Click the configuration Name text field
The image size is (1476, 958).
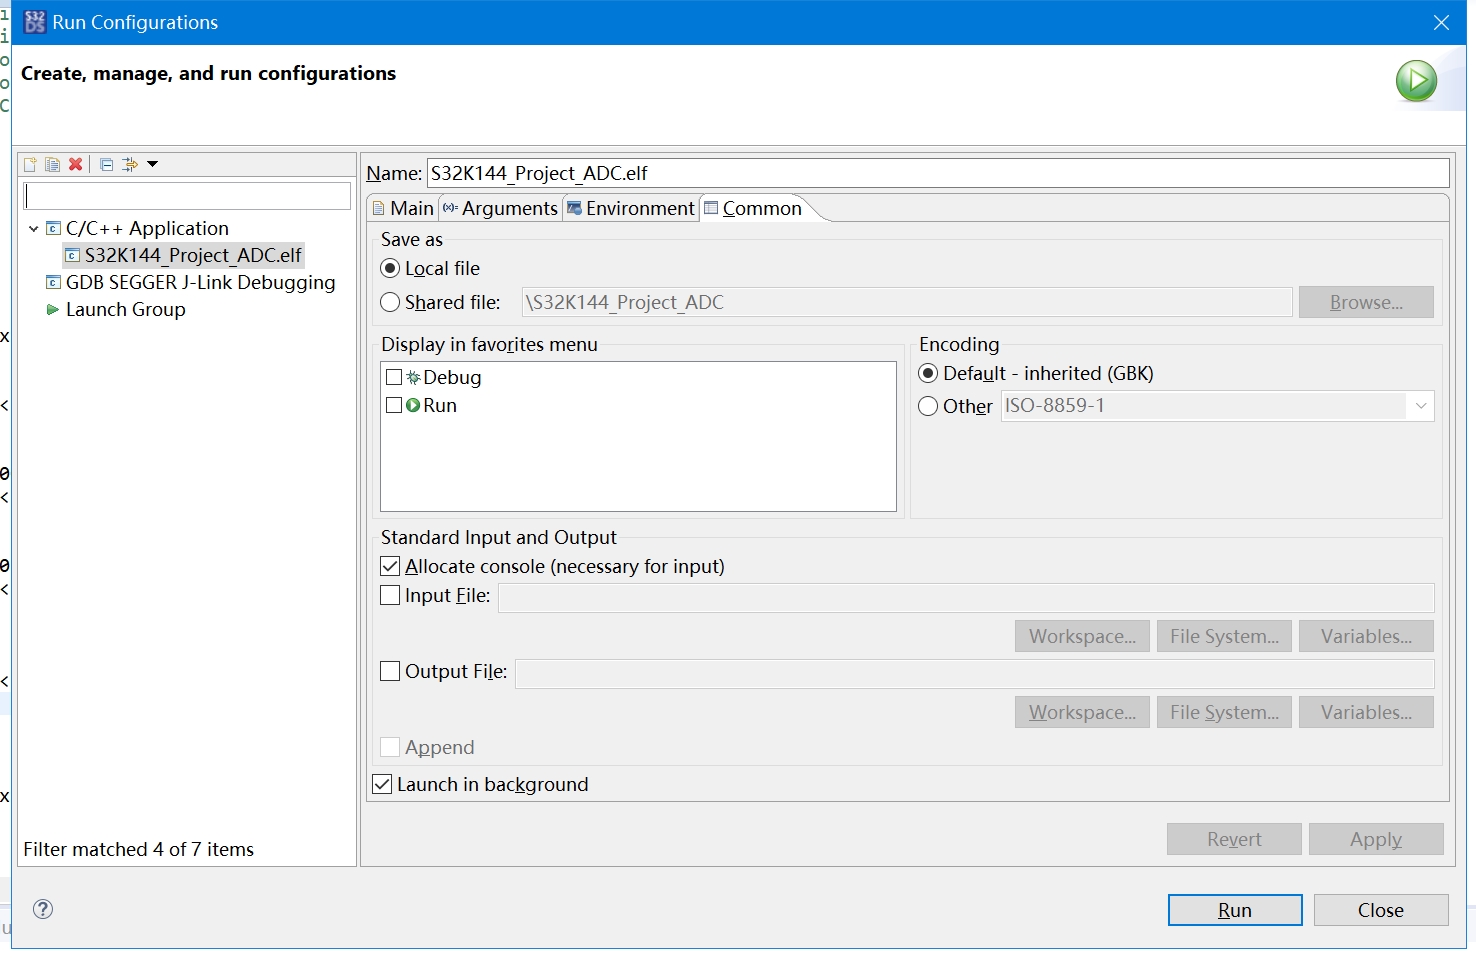tap(937, 174)
